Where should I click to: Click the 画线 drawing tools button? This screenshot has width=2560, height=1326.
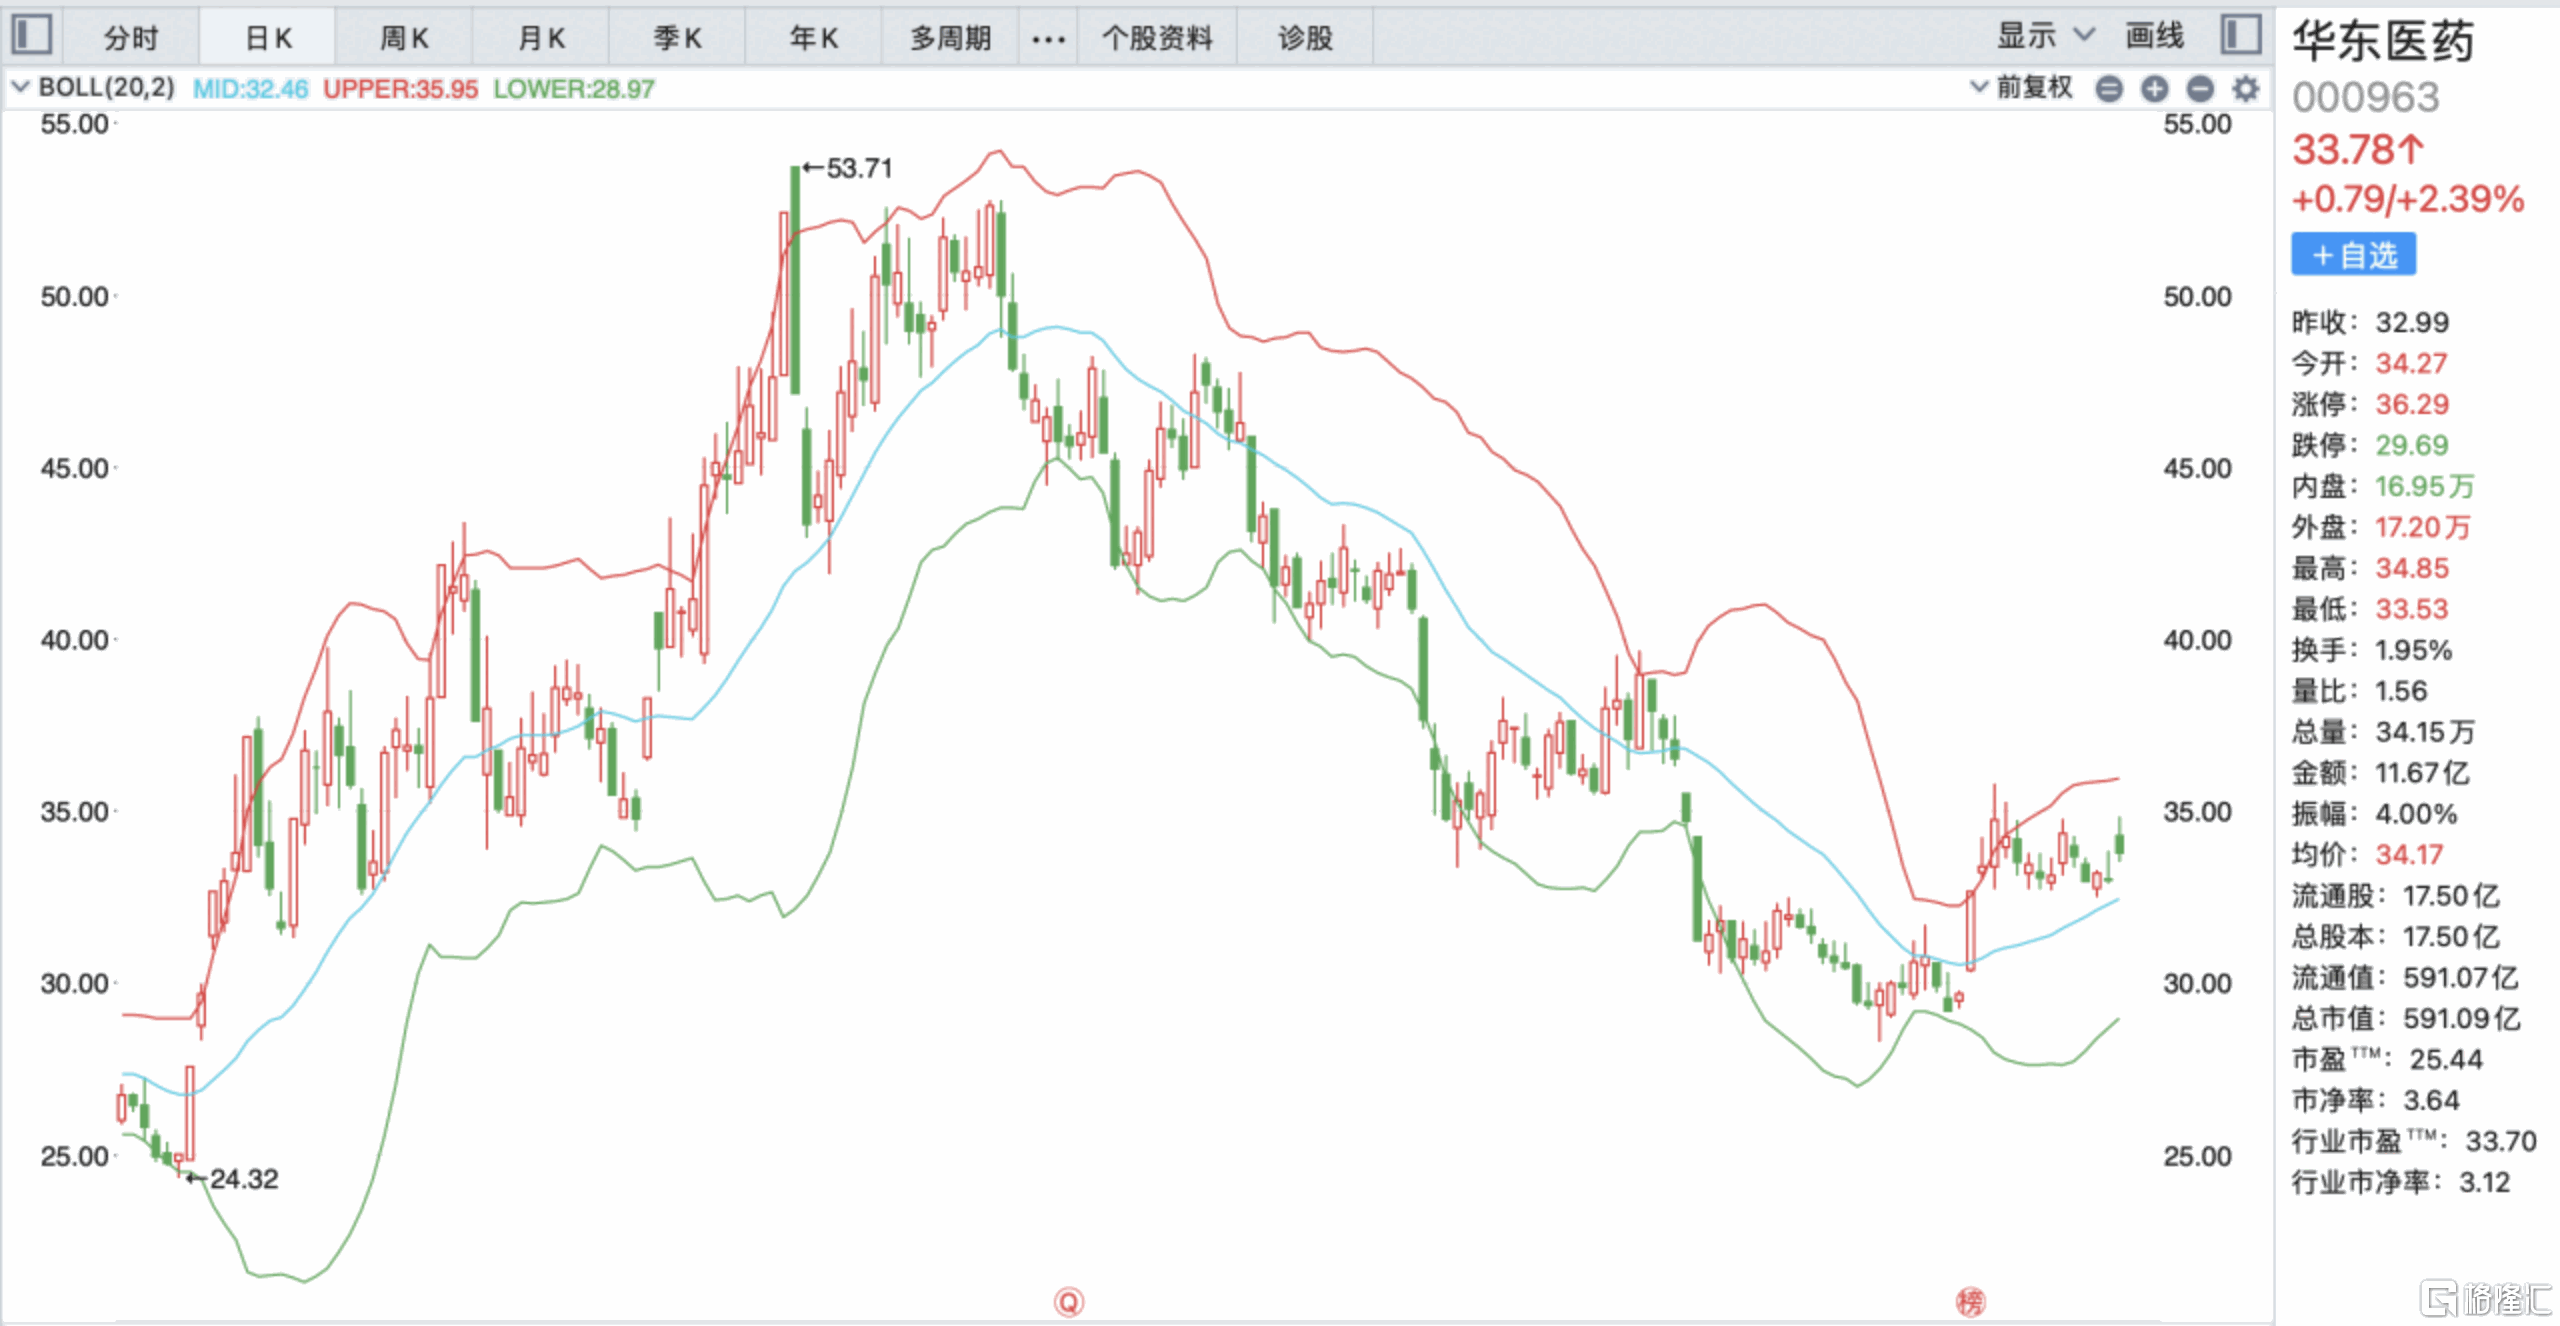[x=2155, y=36]
